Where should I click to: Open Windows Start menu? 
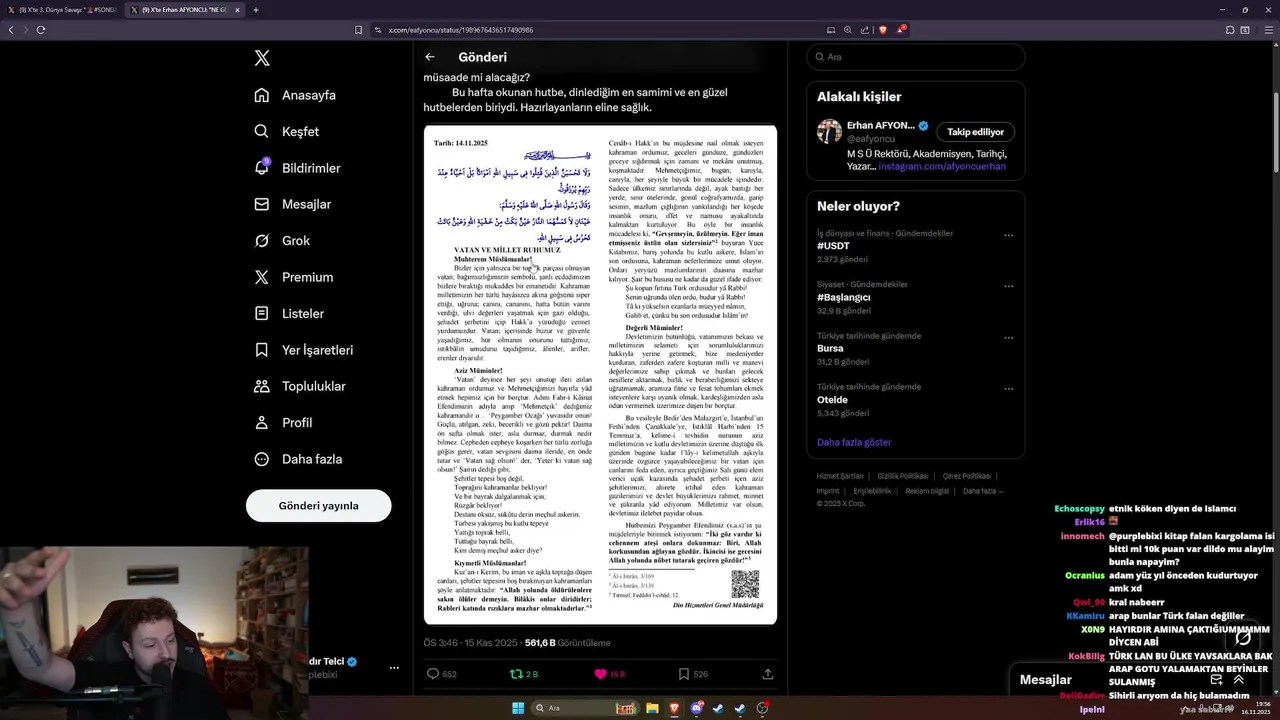point(518,708)
